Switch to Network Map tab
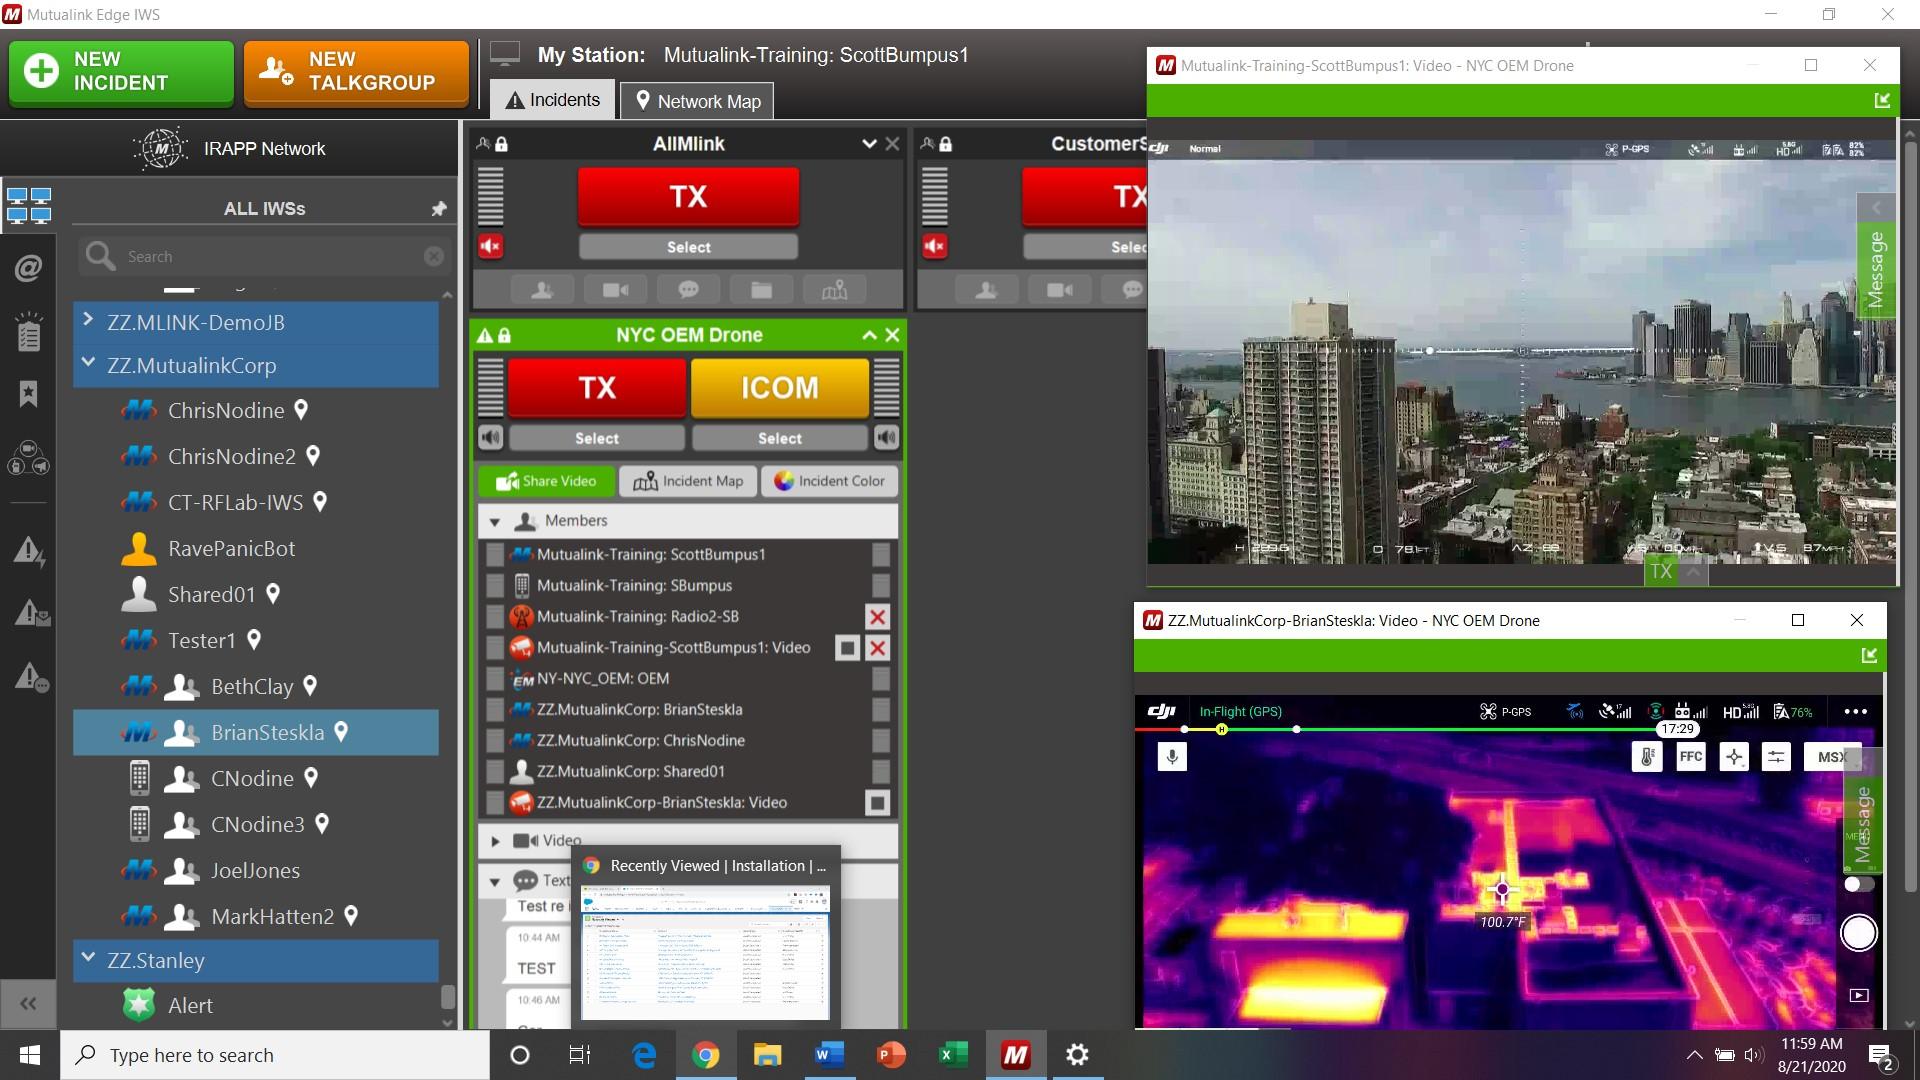 697,101
